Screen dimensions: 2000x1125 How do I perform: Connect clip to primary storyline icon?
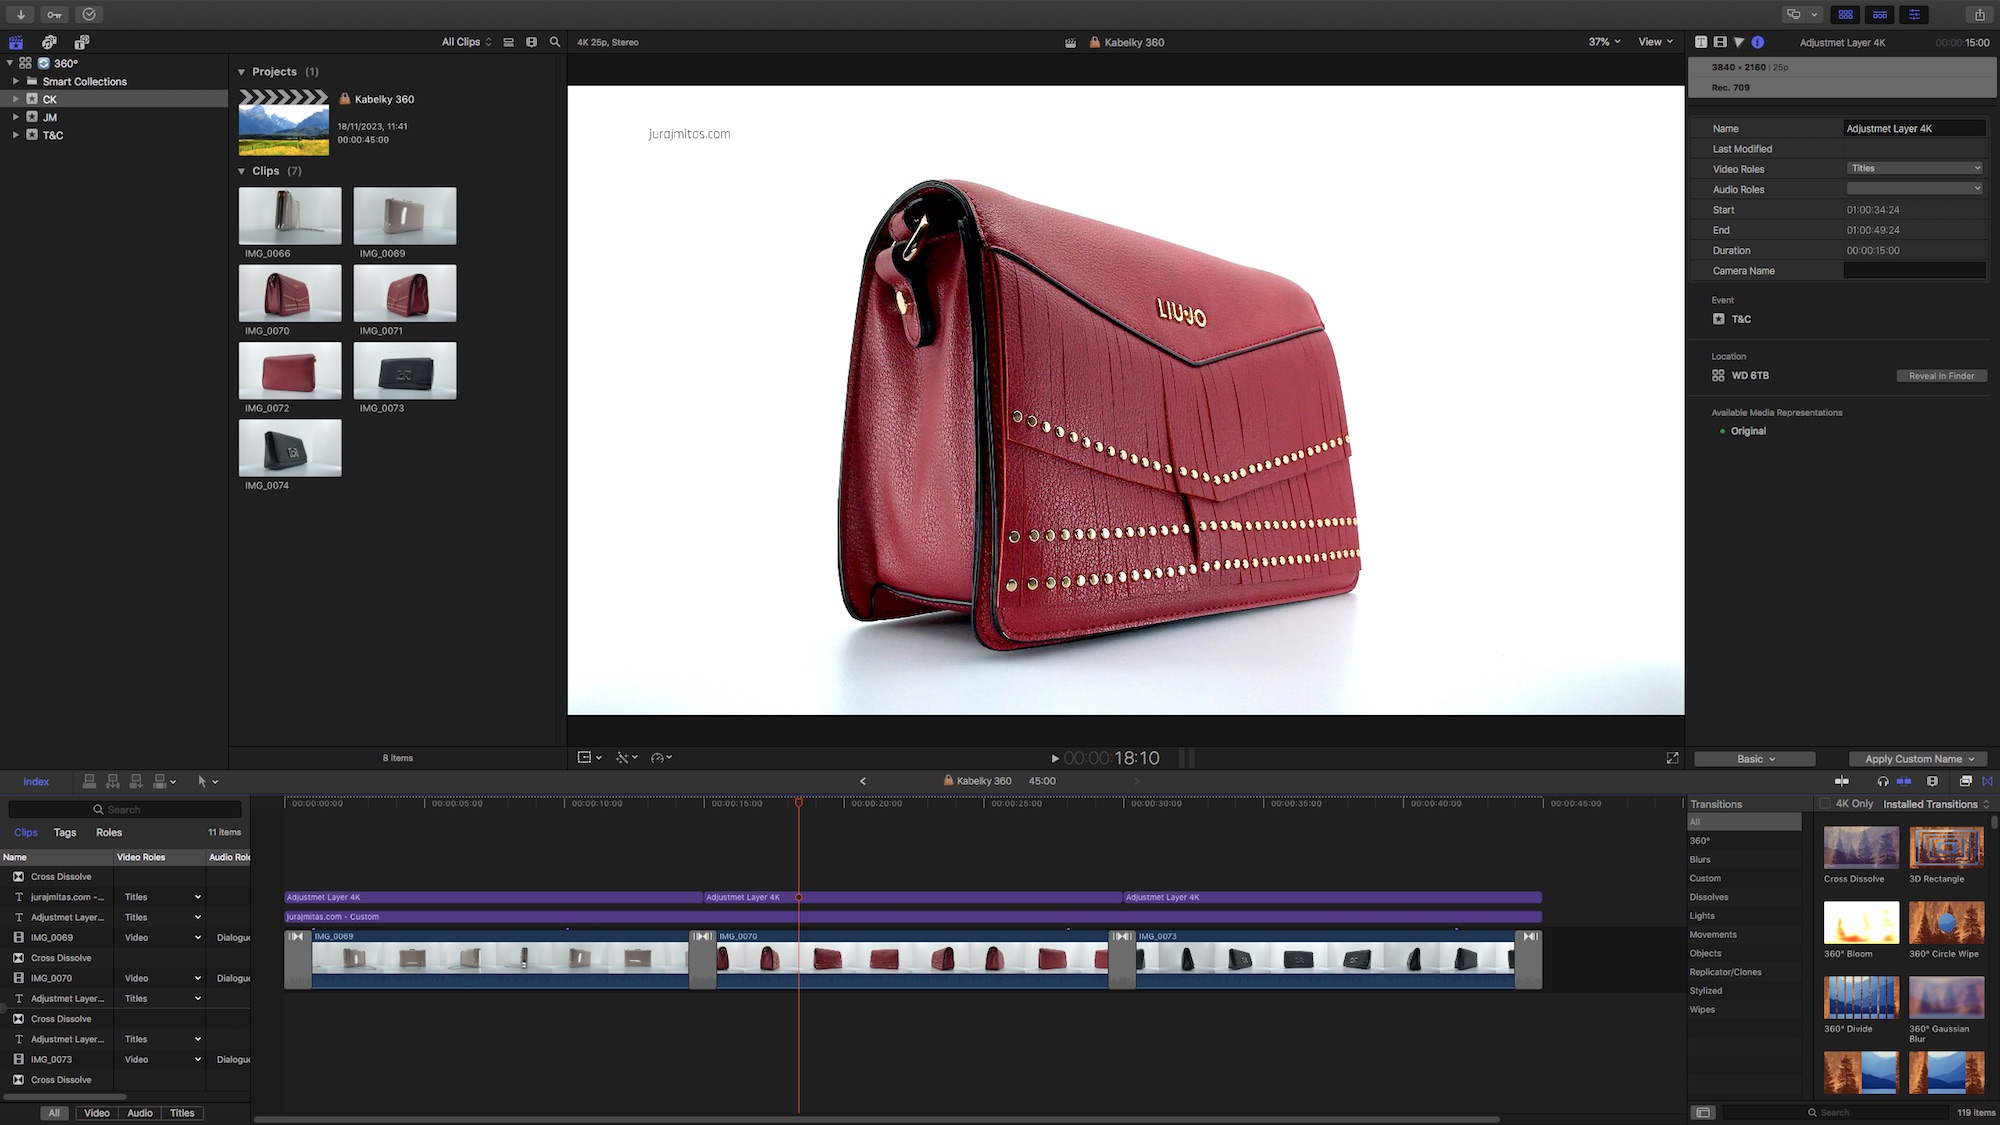point(90,781)
